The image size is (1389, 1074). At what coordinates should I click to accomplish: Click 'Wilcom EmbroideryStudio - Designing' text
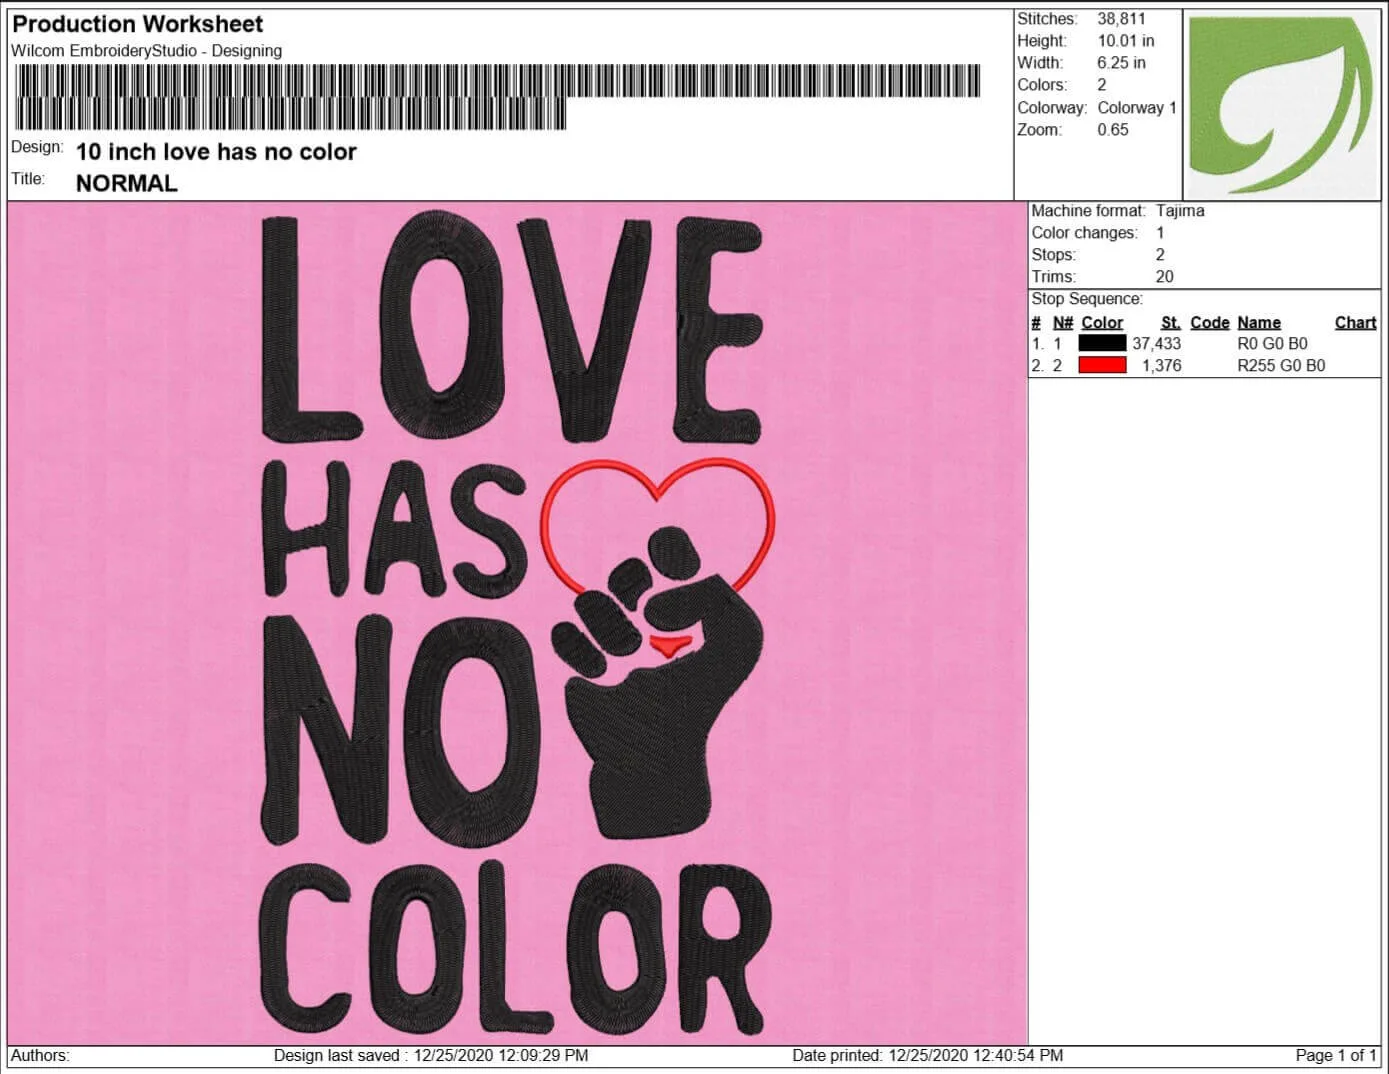[x=147, y=51]
